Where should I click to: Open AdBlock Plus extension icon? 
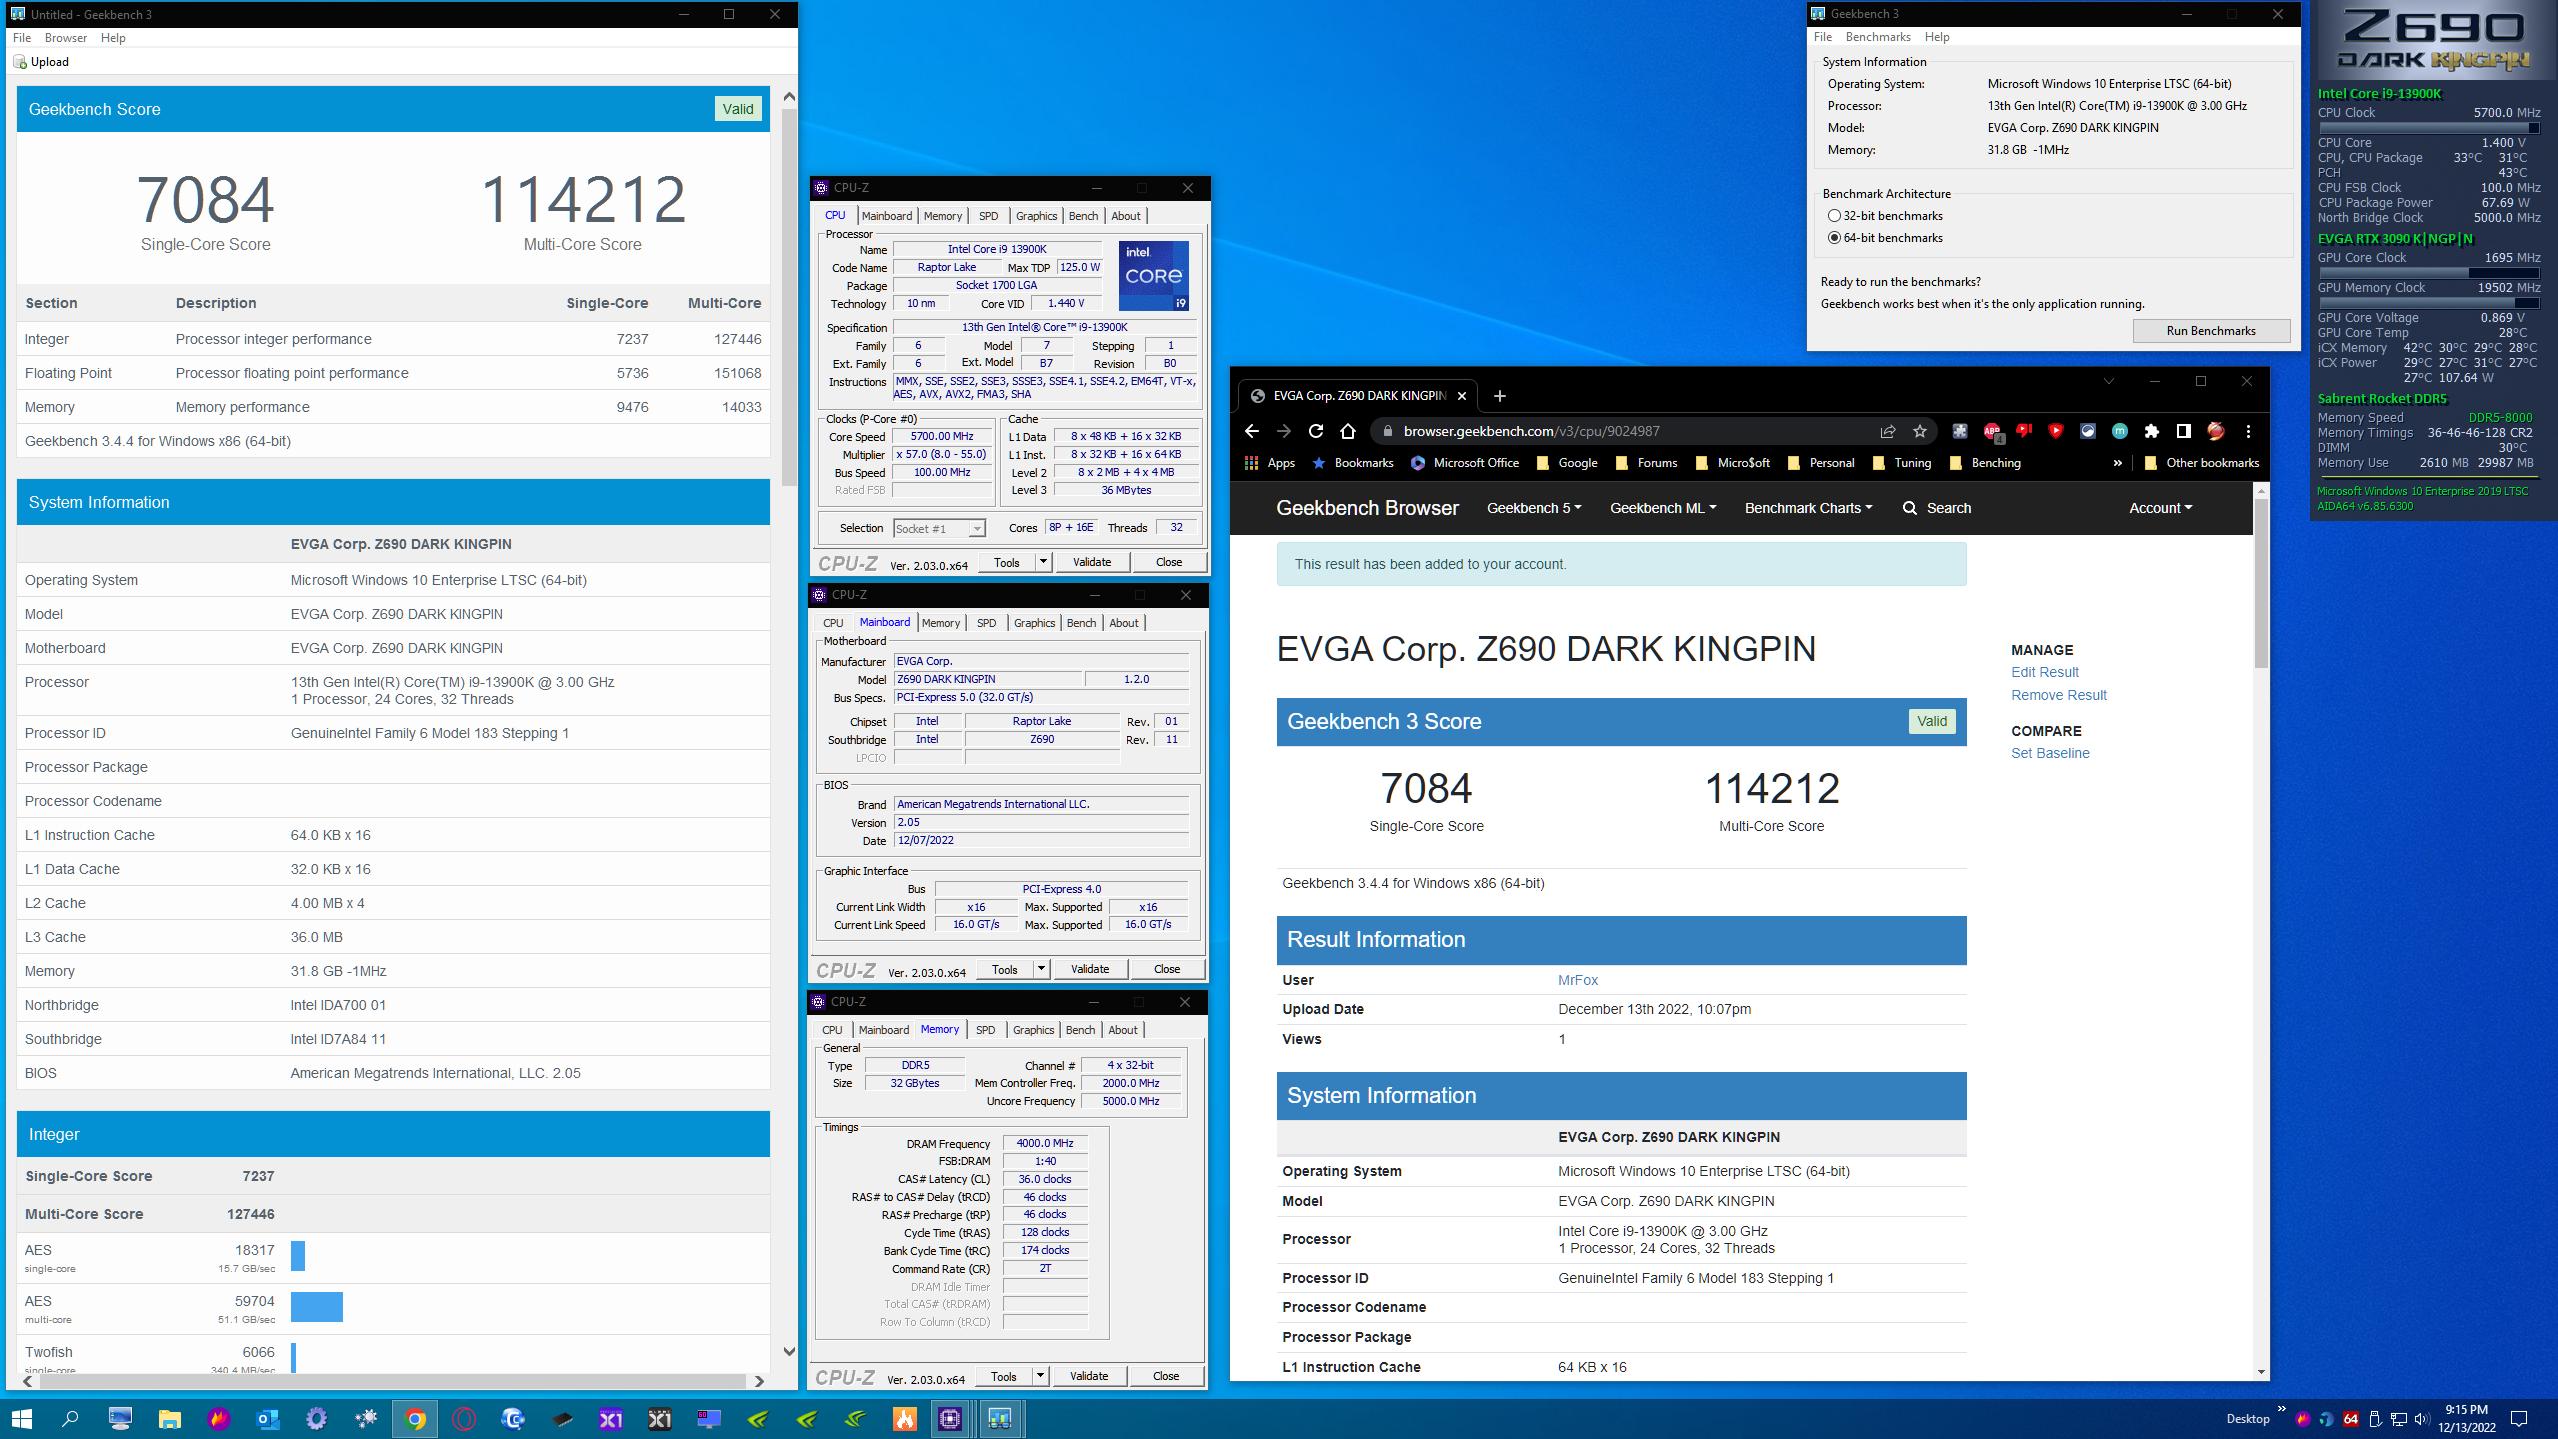(1992, 431)
